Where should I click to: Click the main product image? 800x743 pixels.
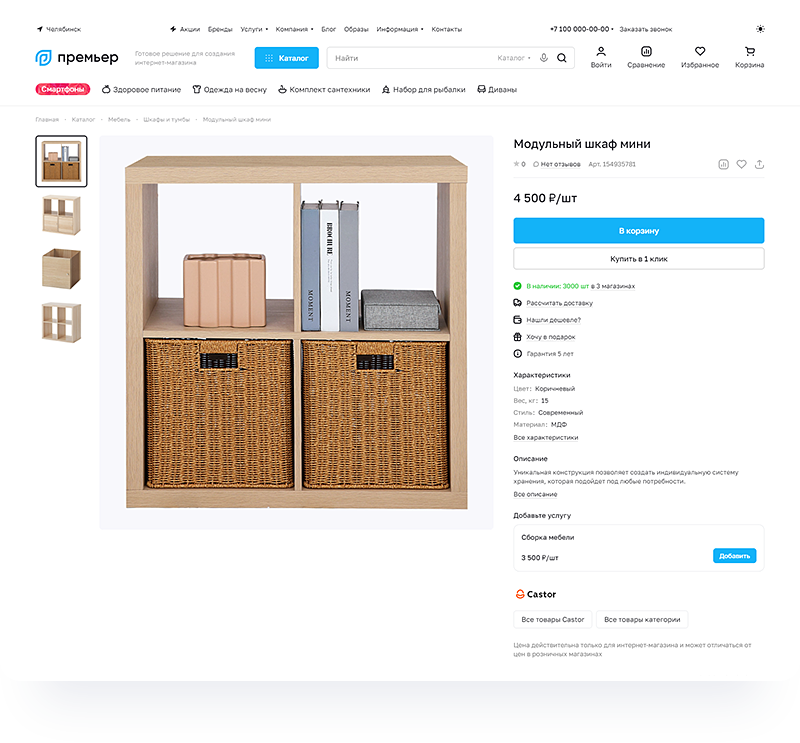click(x=296, y=332)
